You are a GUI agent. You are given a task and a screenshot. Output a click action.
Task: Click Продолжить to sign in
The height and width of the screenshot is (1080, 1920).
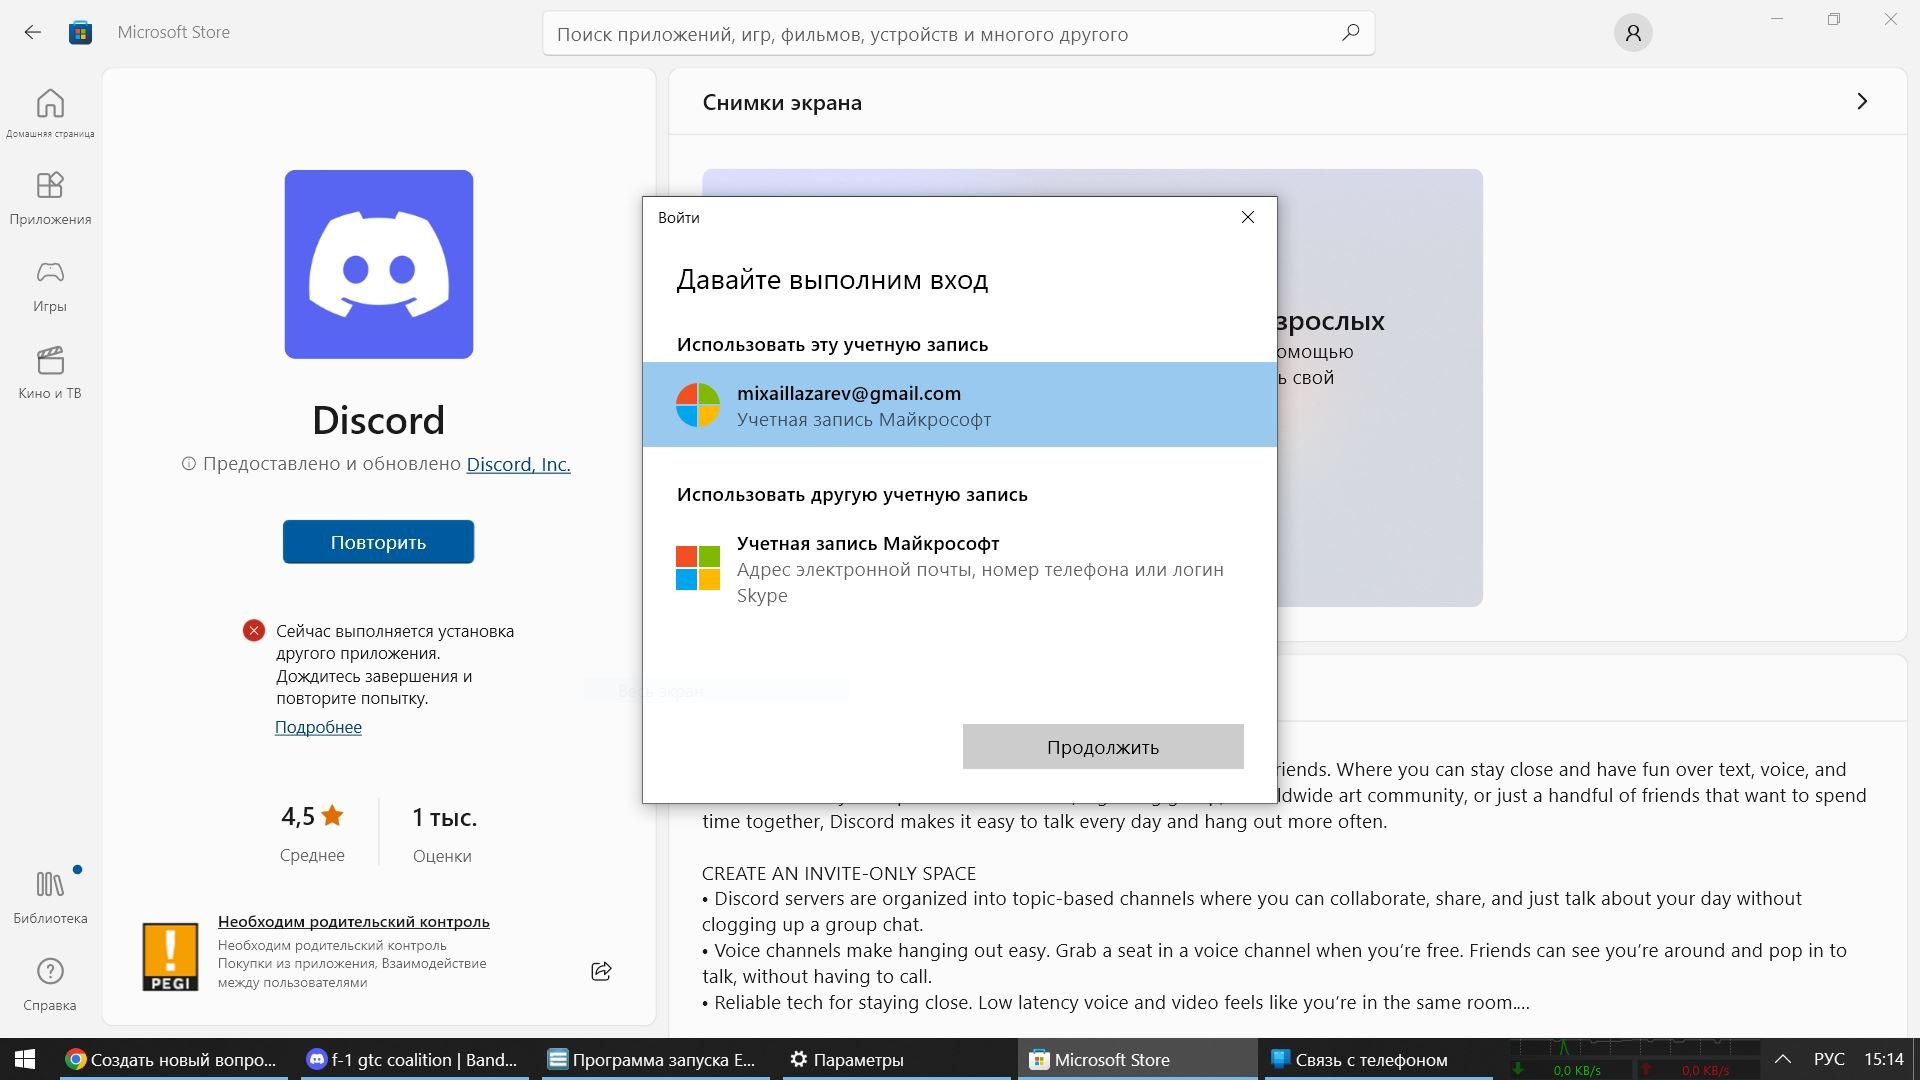tap(1104, 746)
